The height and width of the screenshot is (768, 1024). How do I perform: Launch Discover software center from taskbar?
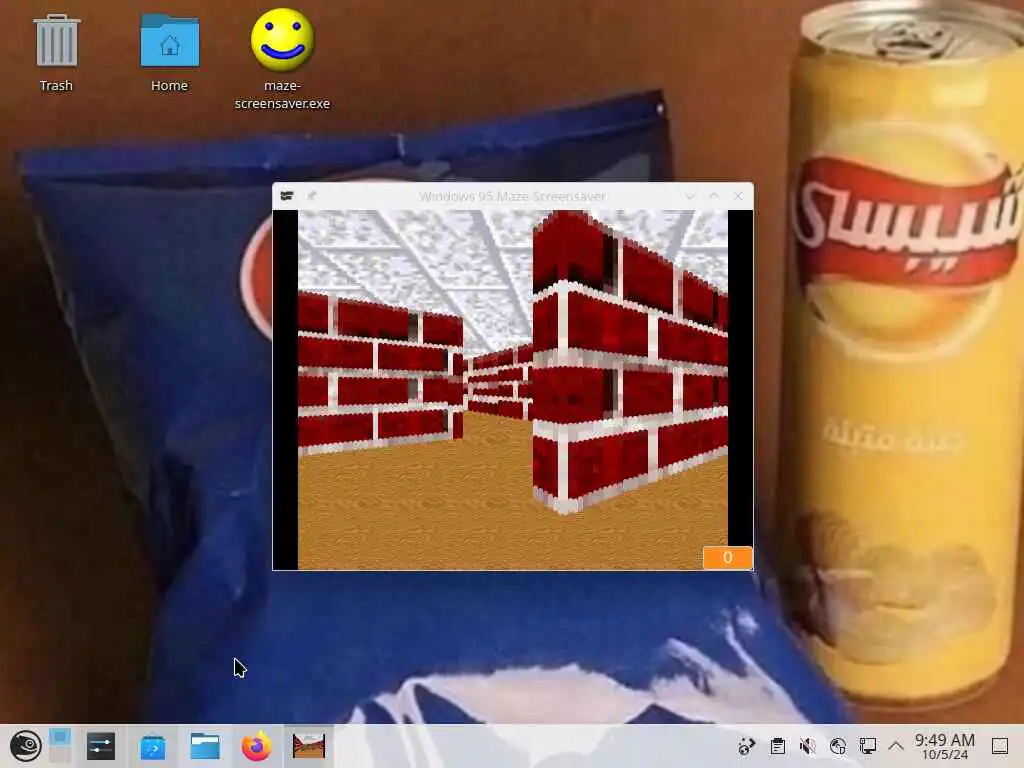(153, 746)
